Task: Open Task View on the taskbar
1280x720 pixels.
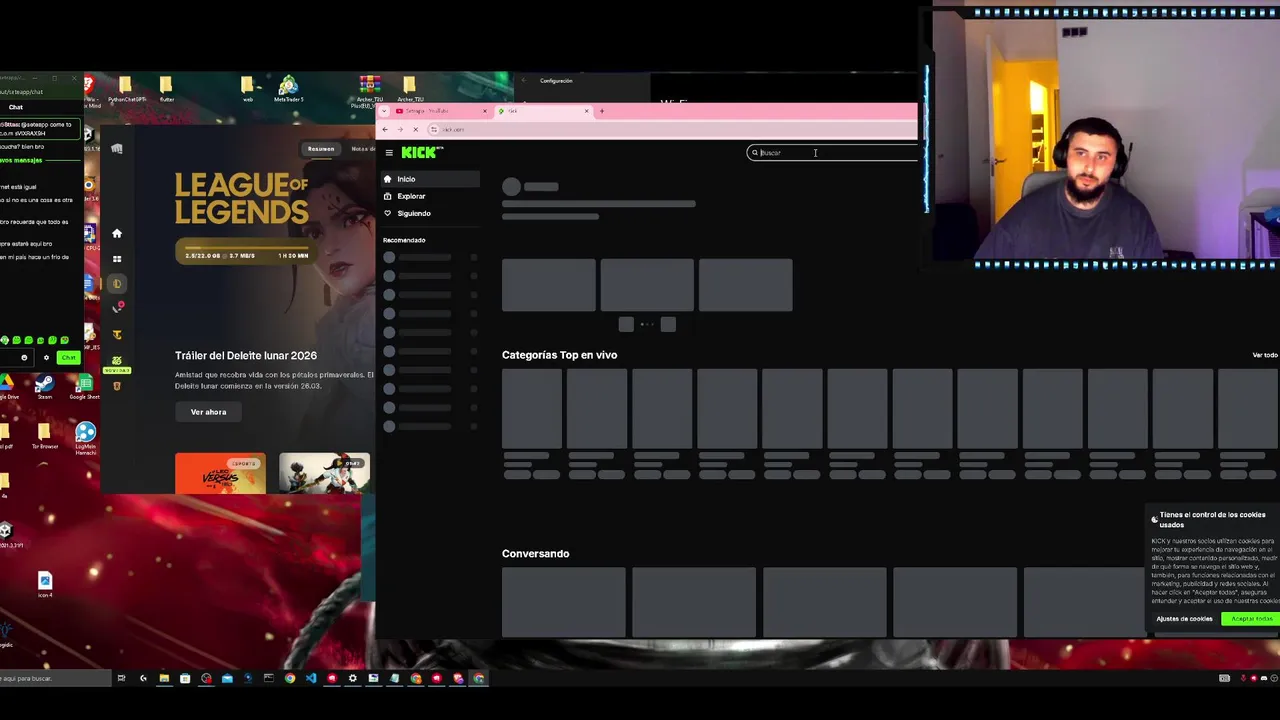Action: 121,678
